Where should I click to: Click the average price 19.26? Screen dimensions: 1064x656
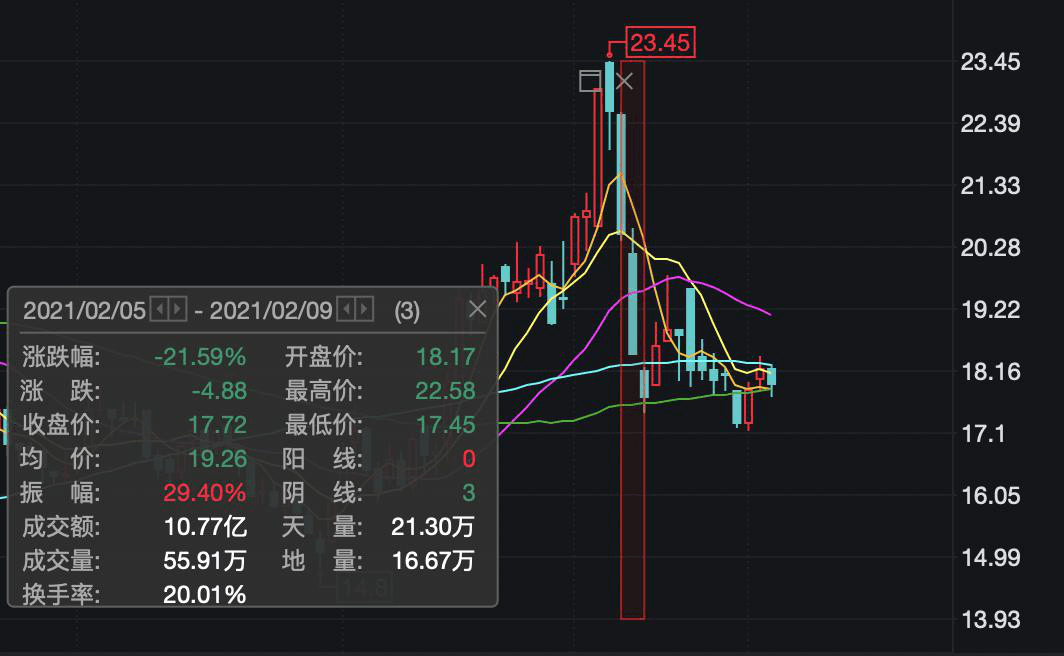point(217,459)
